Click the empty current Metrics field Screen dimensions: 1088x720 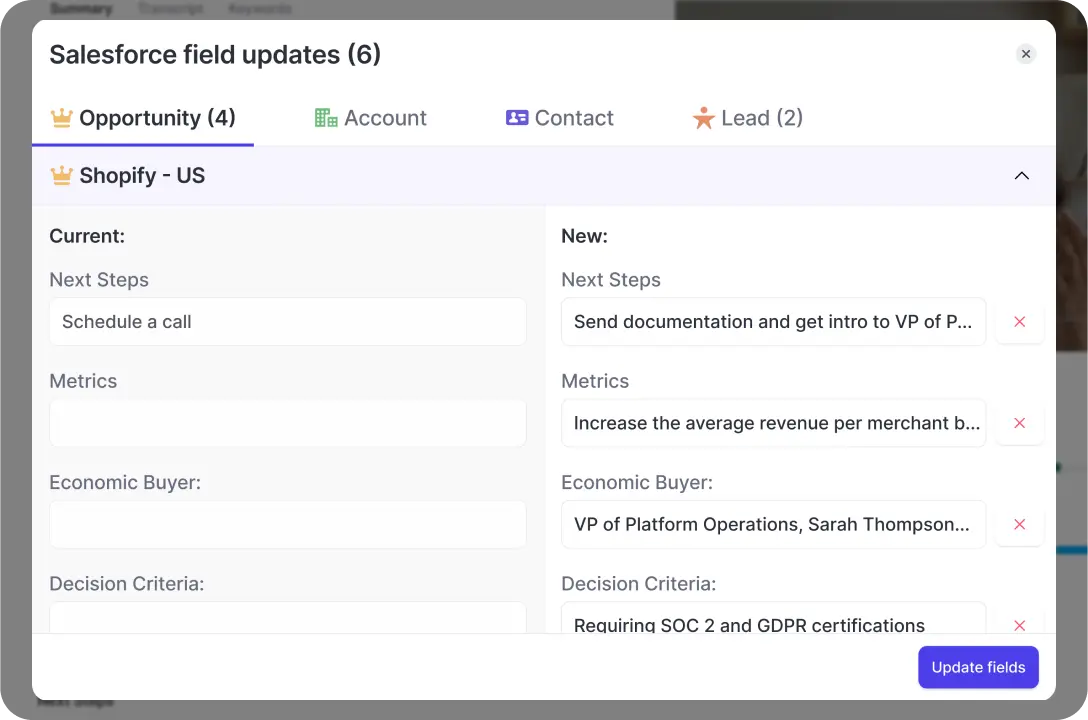pyautogui.click(x=287, y=423)
